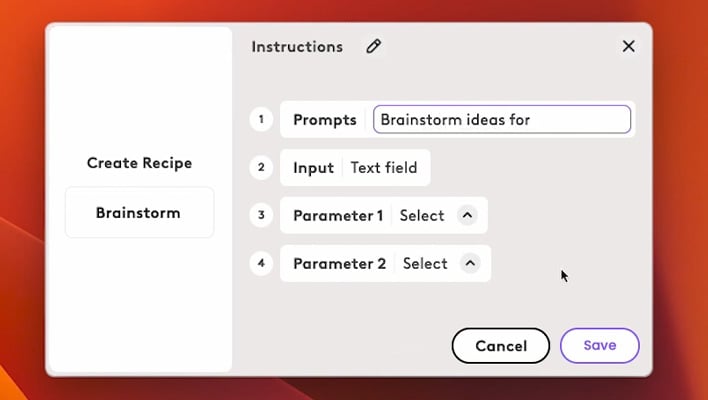Close the recipe dialog with the X
Screen dimensions: 708x400
tap(628, 46)
